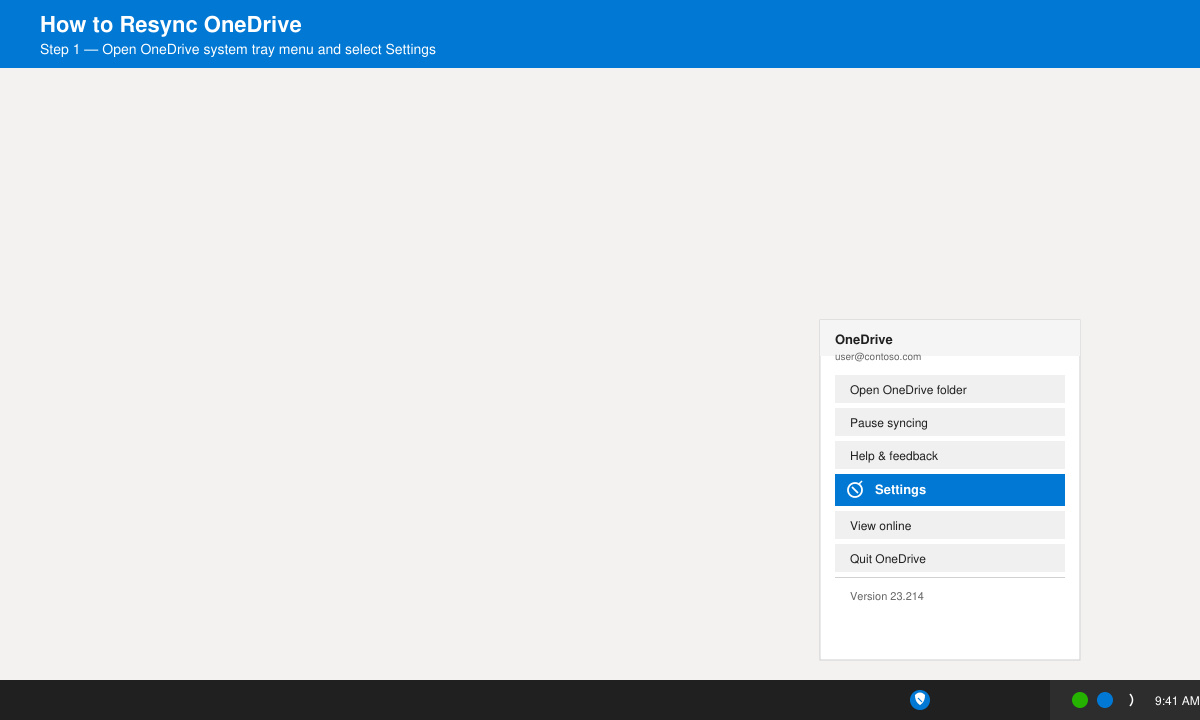
Task: Click the How to Resync OneDrive heading
Action: pyautogui.click(x=171, y=25)
